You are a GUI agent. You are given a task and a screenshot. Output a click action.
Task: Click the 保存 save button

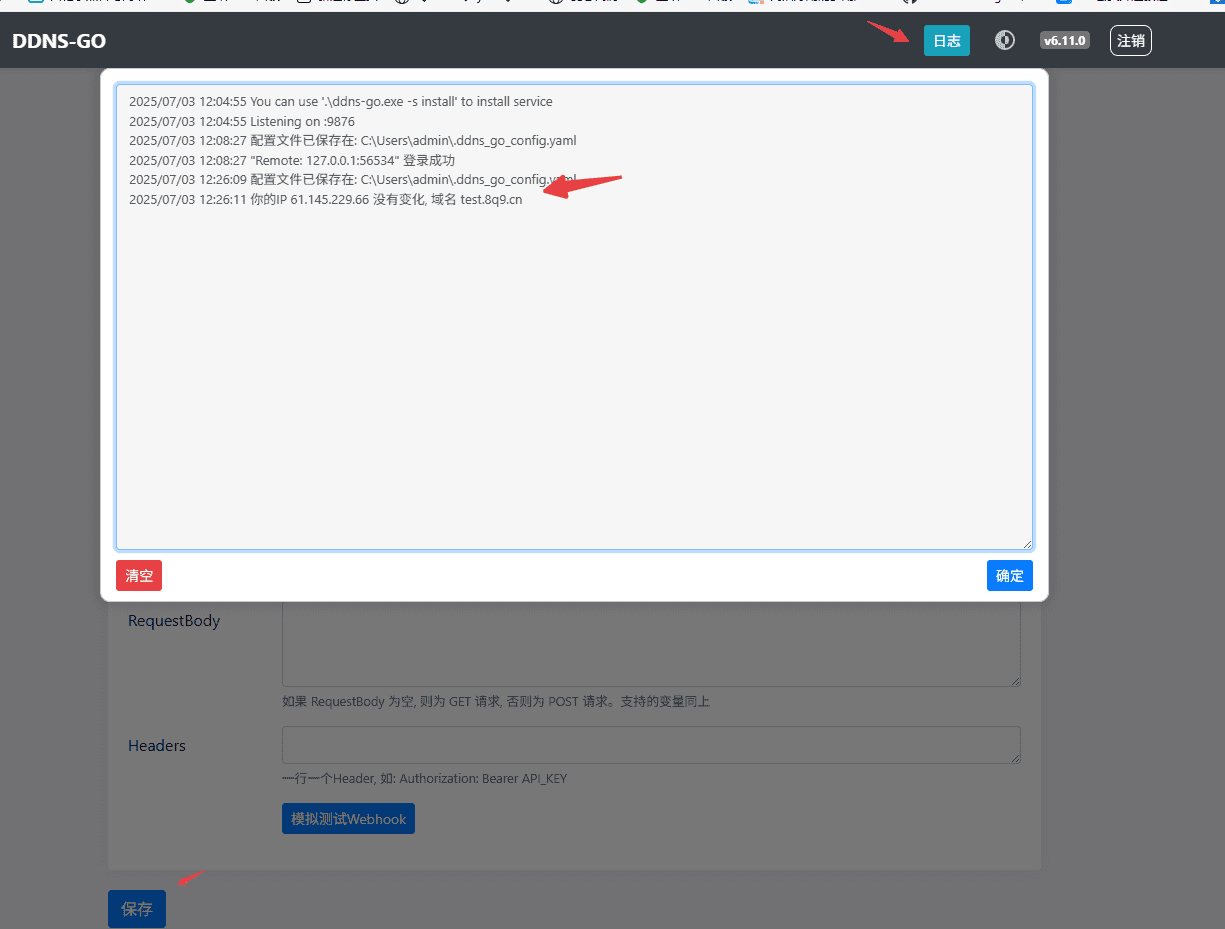(137, 909)
